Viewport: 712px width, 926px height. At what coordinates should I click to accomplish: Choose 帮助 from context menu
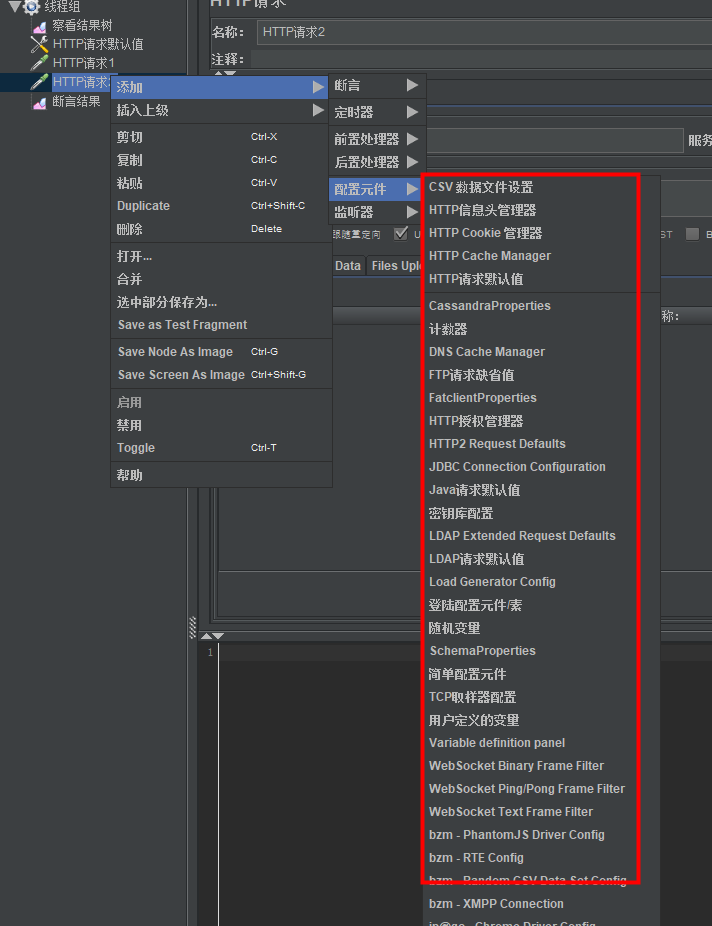(x=221, y=475)
